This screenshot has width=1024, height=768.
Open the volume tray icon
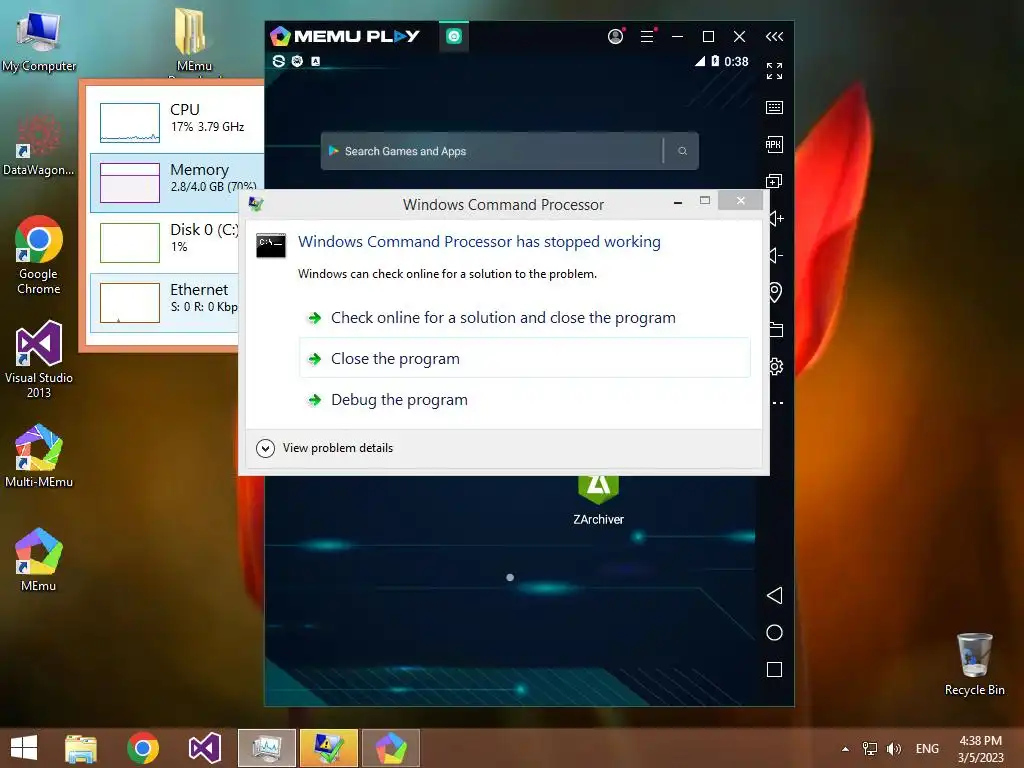pos(893,748)
